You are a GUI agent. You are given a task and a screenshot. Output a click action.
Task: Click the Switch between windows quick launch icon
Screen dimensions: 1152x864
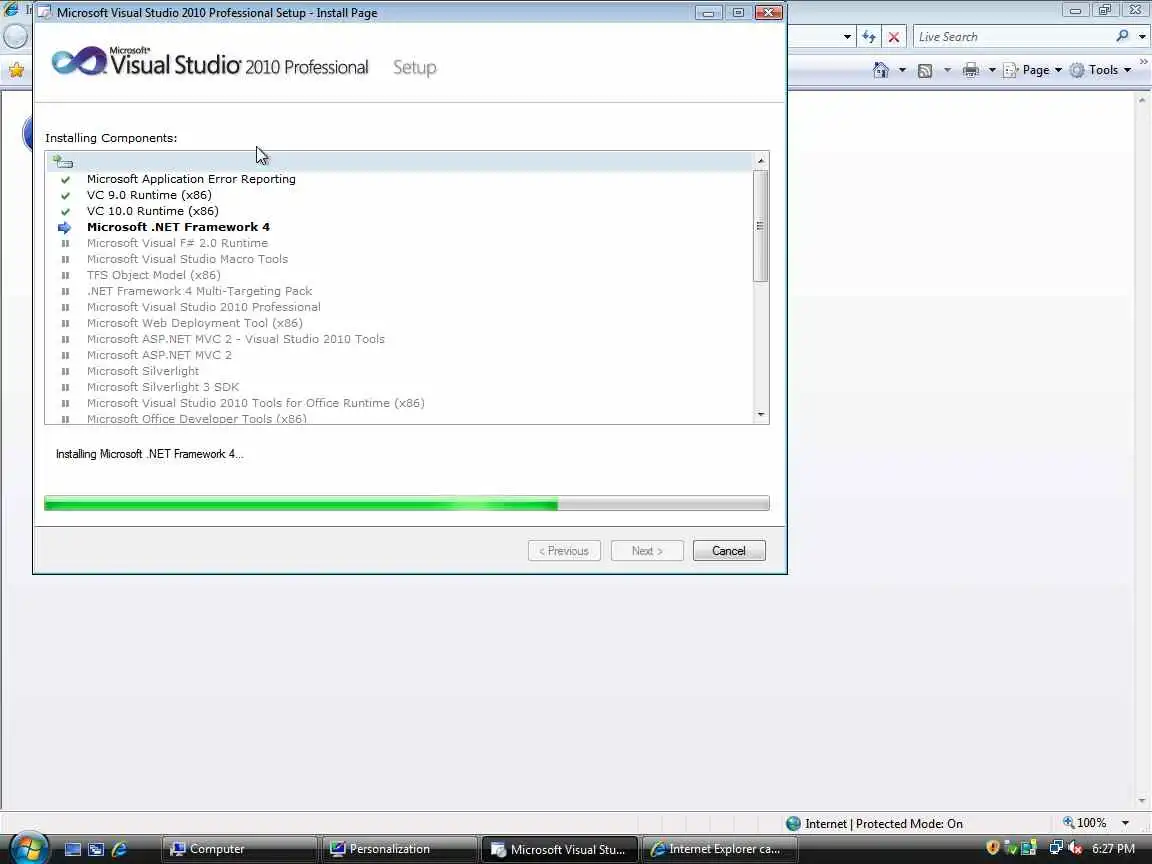tap(96, 849)
